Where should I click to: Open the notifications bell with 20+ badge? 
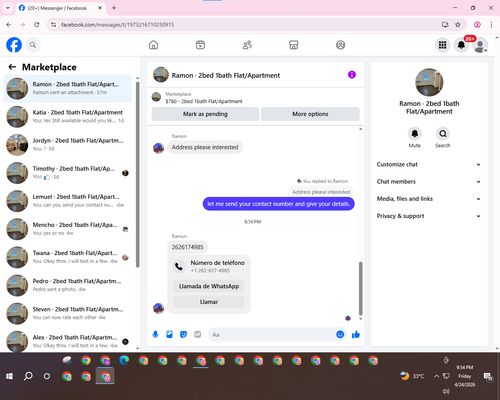[462, 45]
